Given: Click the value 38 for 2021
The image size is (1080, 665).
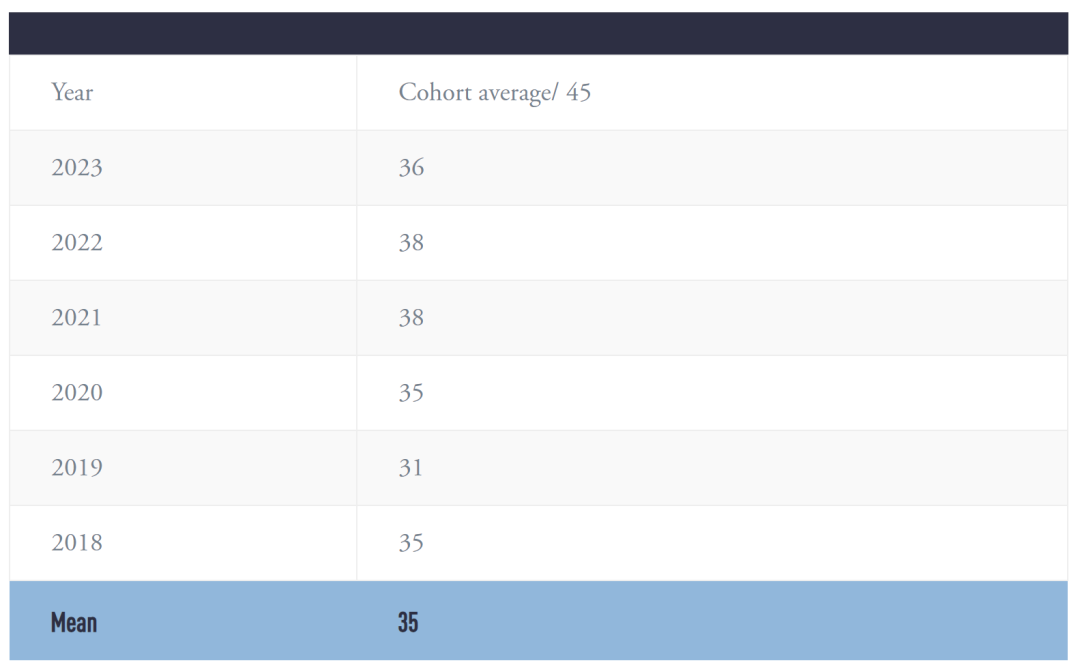Looking at the screenshot, I should 411,318.
